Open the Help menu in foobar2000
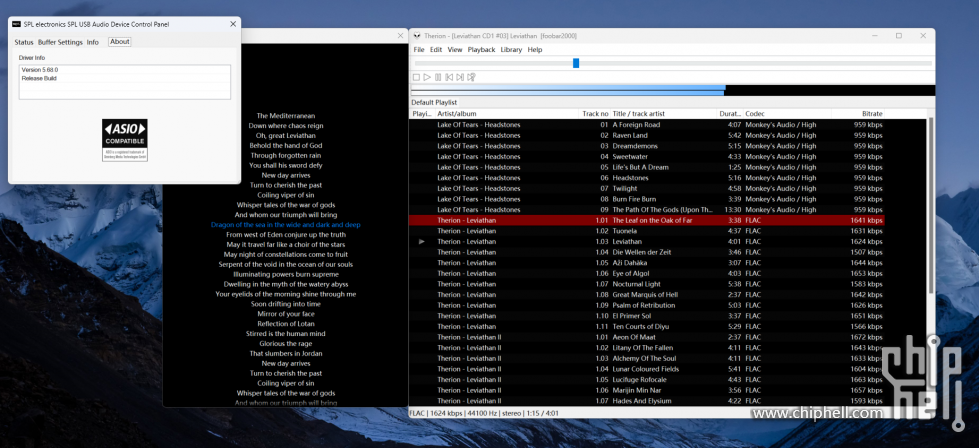This screenshot has width=979, height=448. pyautogui.click(x=534, y=50)
